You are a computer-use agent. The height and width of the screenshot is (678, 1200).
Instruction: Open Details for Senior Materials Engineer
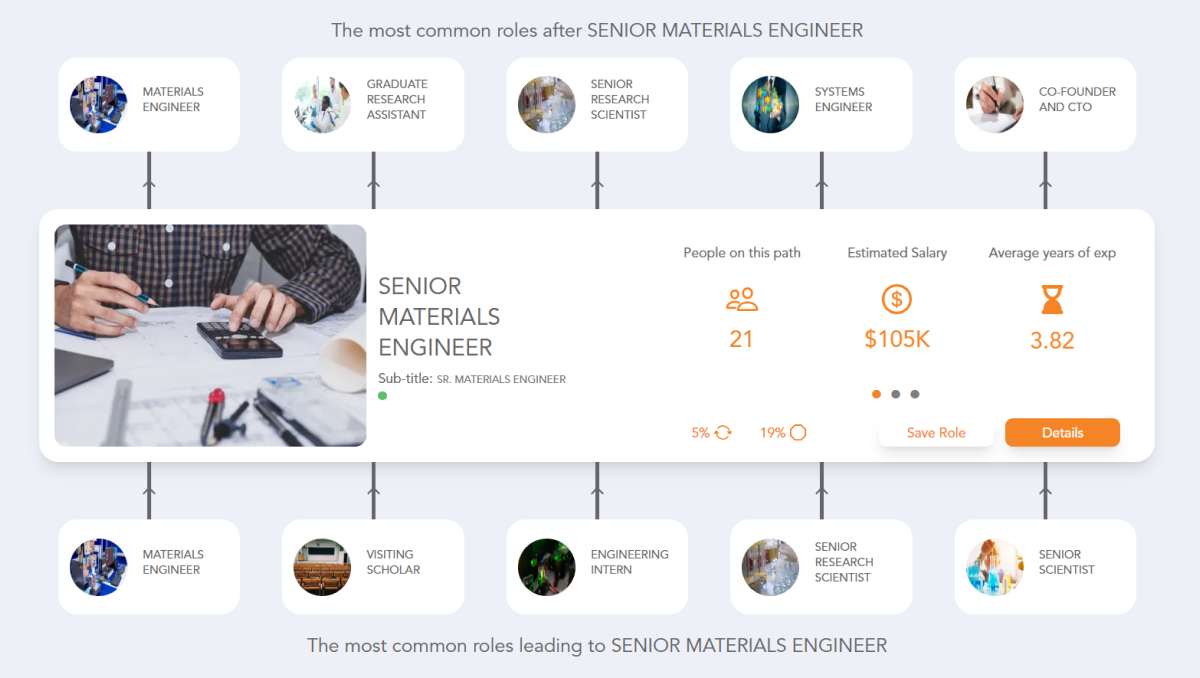(1062, 432)
